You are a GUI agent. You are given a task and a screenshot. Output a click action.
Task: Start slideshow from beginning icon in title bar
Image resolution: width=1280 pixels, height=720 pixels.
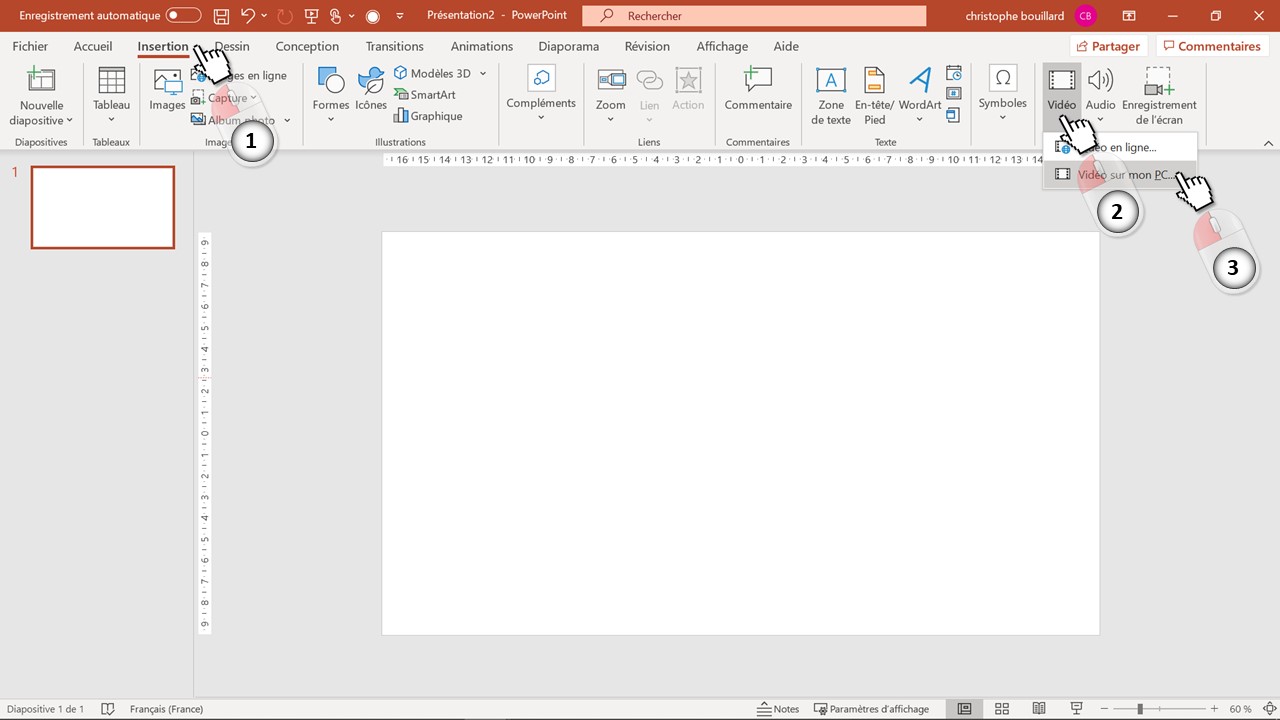(311, 16)
